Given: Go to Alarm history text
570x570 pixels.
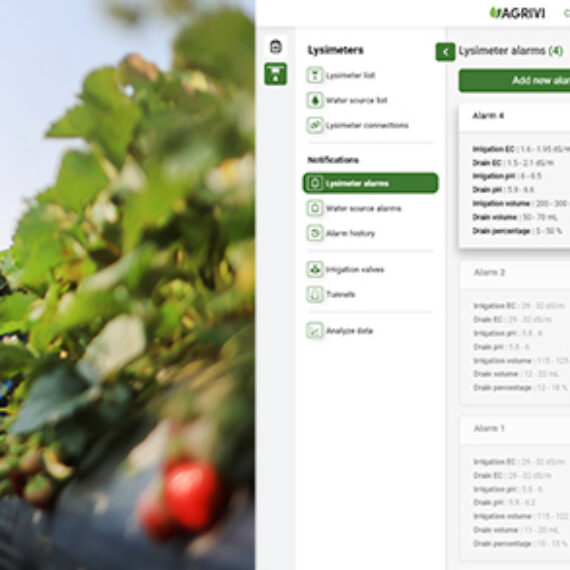Looking at the screenshot, I should pyautogui.click(x=350, y=233).
